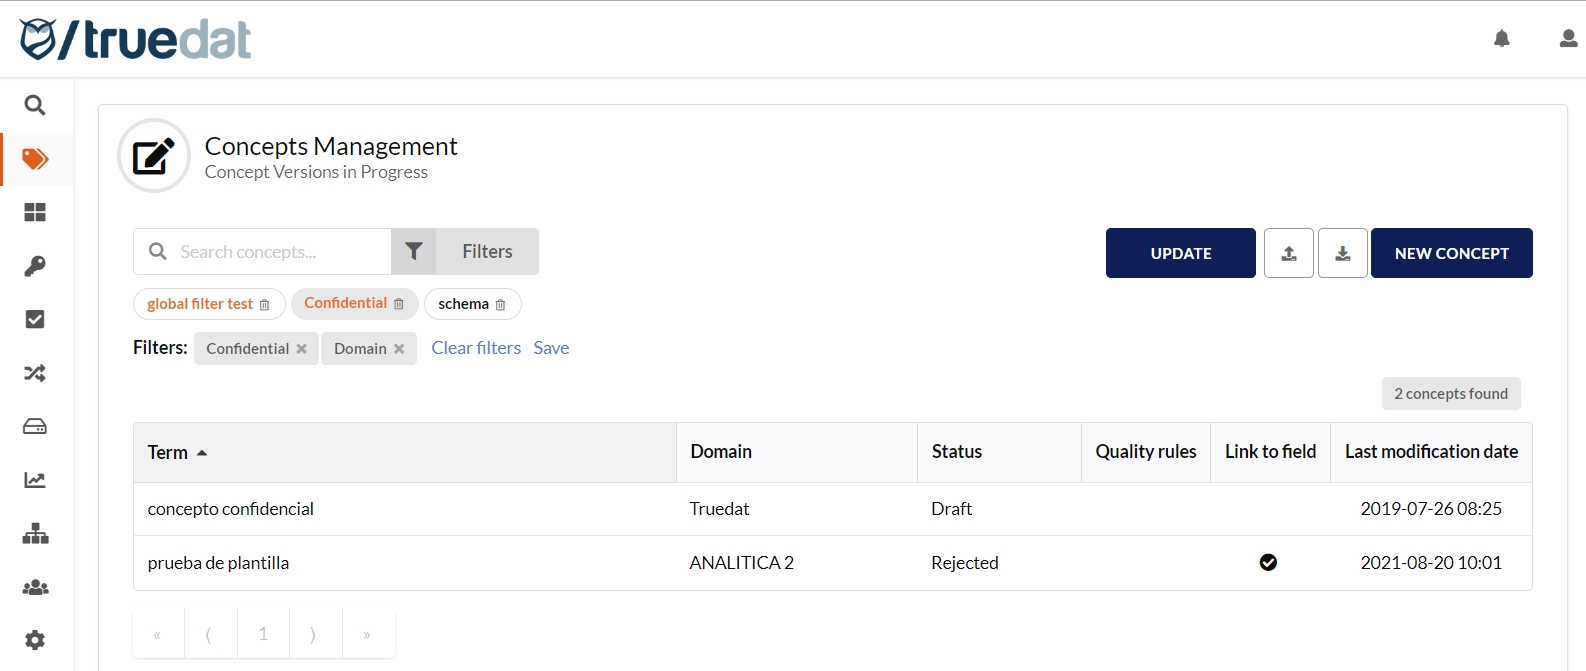The image size is (1586, 671).
Task: Sort by the Term column header
Action: [x=168, y=452]
